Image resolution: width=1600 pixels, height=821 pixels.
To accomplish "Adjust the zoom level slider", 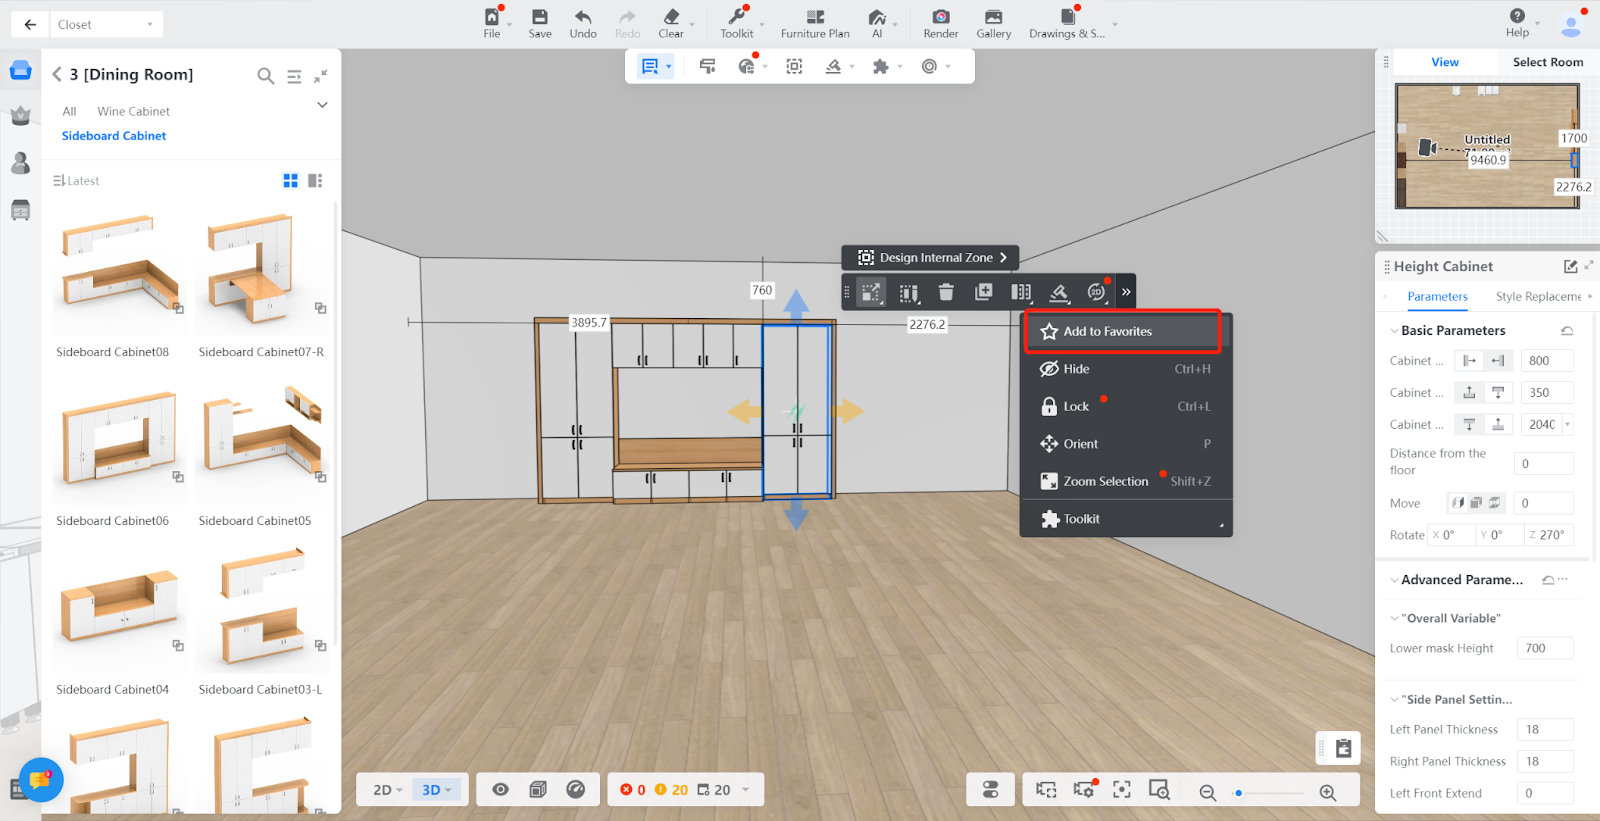I will (1239, 793).
